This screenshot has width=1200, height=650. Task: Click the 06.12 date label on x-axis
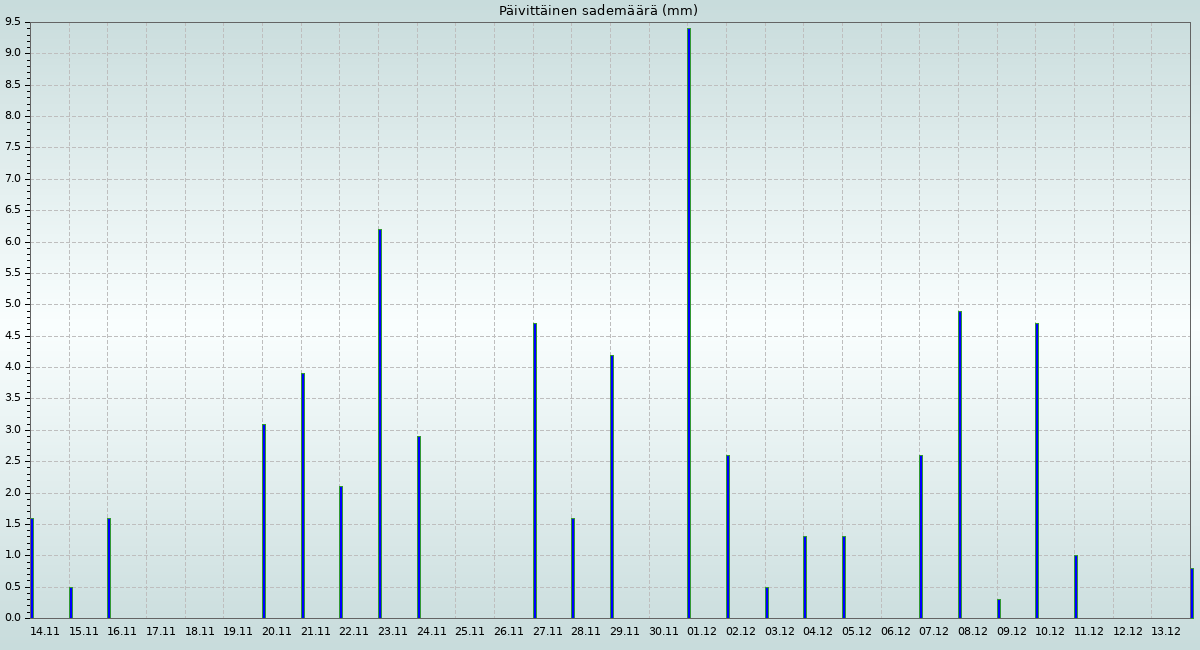point(895,632)
